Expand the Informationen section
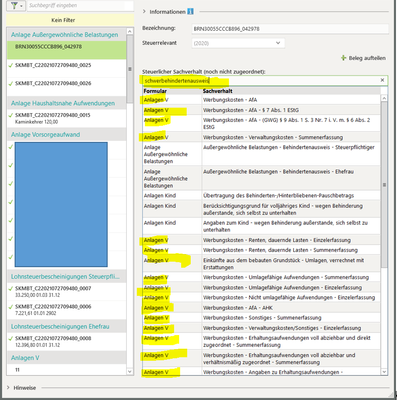Image resolution: width=397 pixels, height=400 pixels. point(144,11)
